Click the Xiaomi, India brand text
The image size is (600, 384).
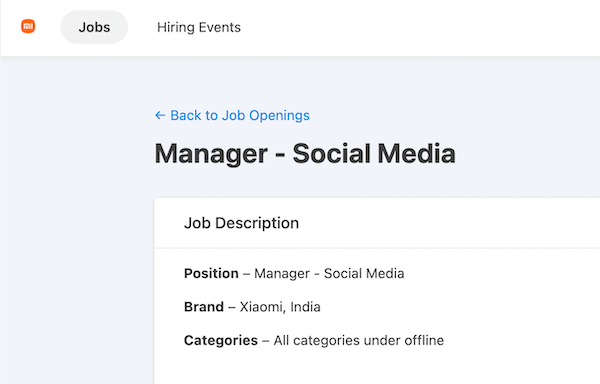click(x=280, y=307)
